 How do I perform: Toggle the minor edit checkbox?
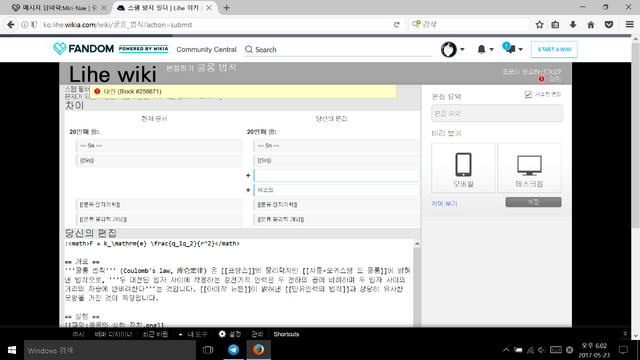tap(528, 94)
